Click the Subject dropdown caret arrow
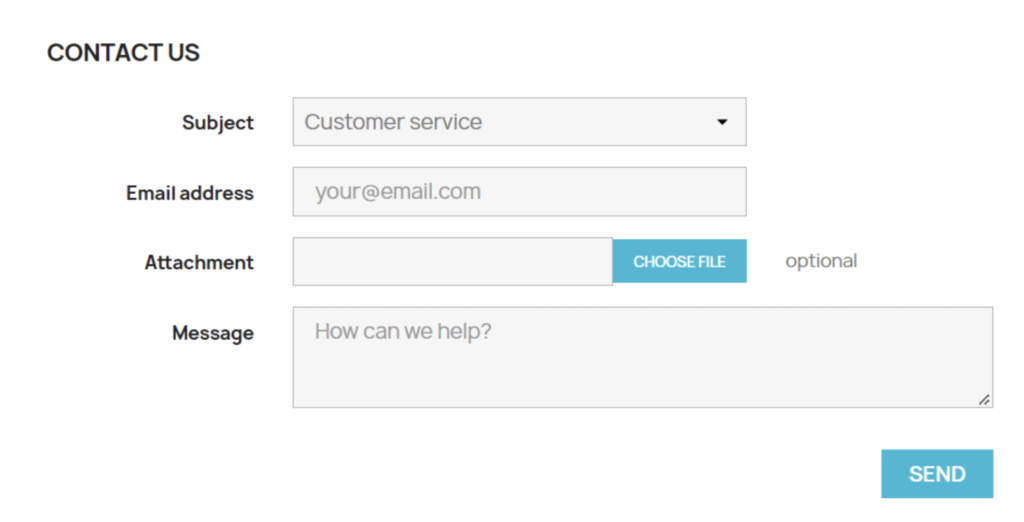The width and height of the screenshot is (1024, 522). coord(722,122)
